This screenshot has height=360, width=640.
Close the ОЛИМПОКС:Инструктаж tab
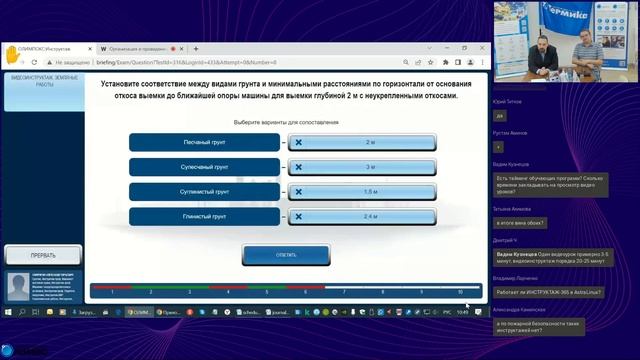point(90,49)
